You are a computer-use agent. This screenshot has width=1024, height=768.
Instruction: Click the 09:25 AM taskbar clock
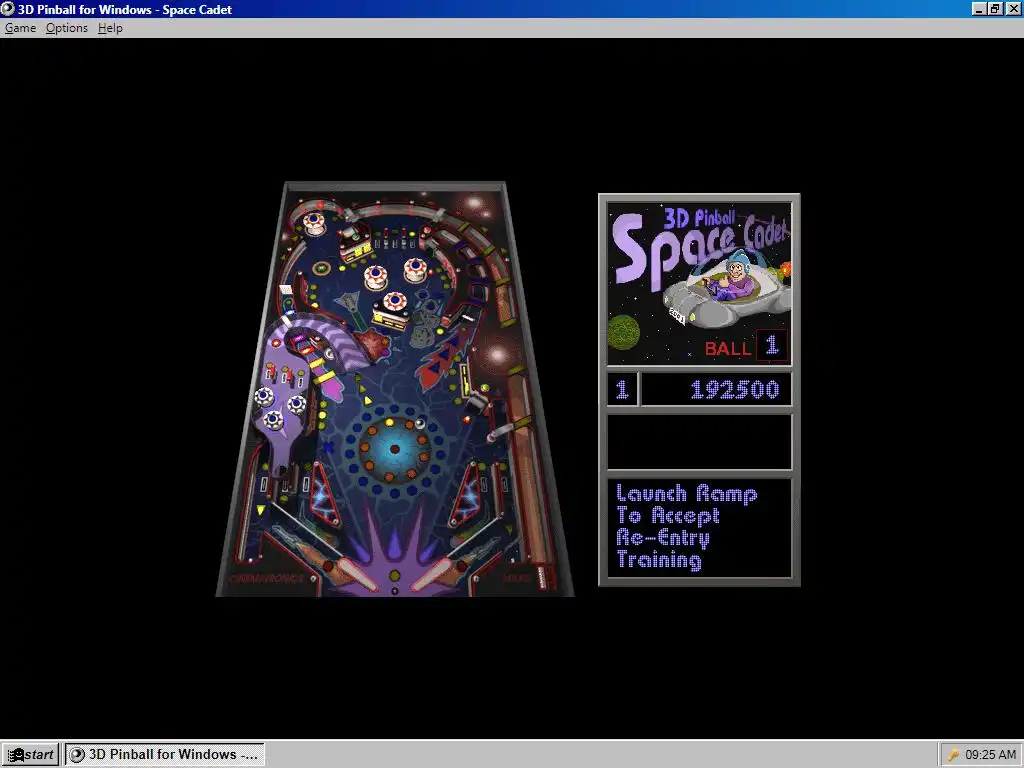[990, 755]
